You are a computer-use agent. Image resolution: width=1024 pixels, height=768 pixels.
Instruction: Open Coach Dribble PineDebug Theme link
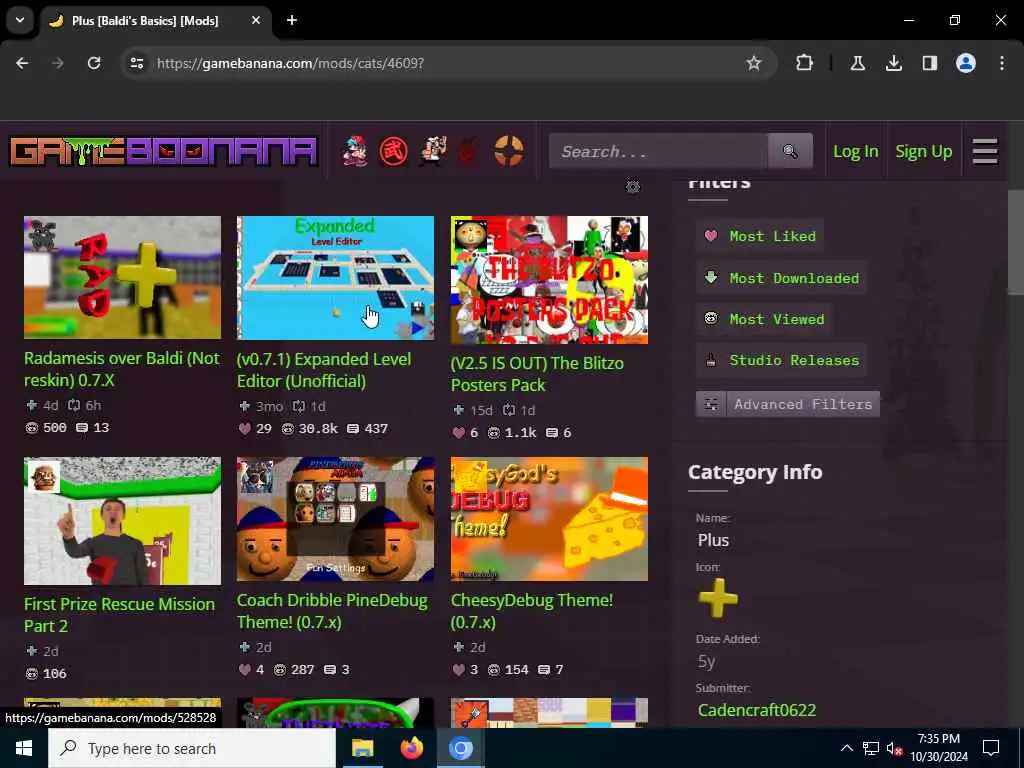click(332, 611)
